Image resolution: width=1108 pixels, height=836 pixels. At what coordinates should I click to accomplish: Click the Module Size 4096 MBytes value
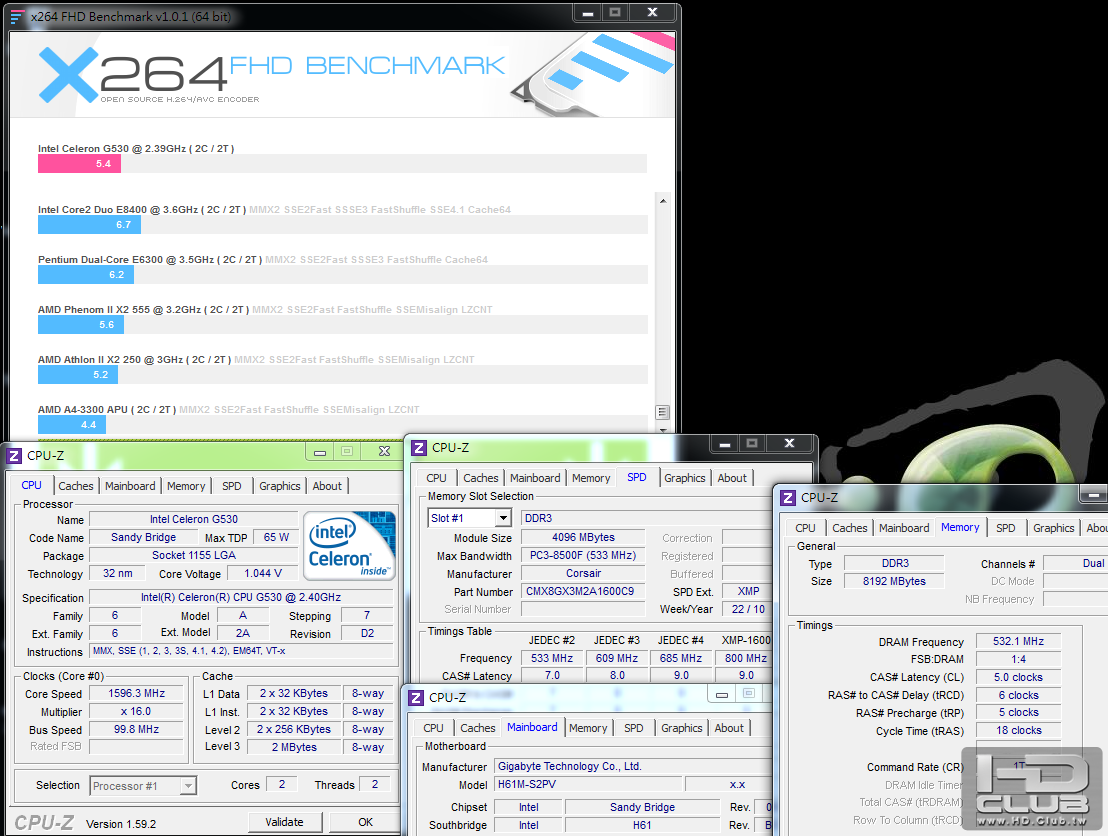pyautogui.click(x=583, y=538)
